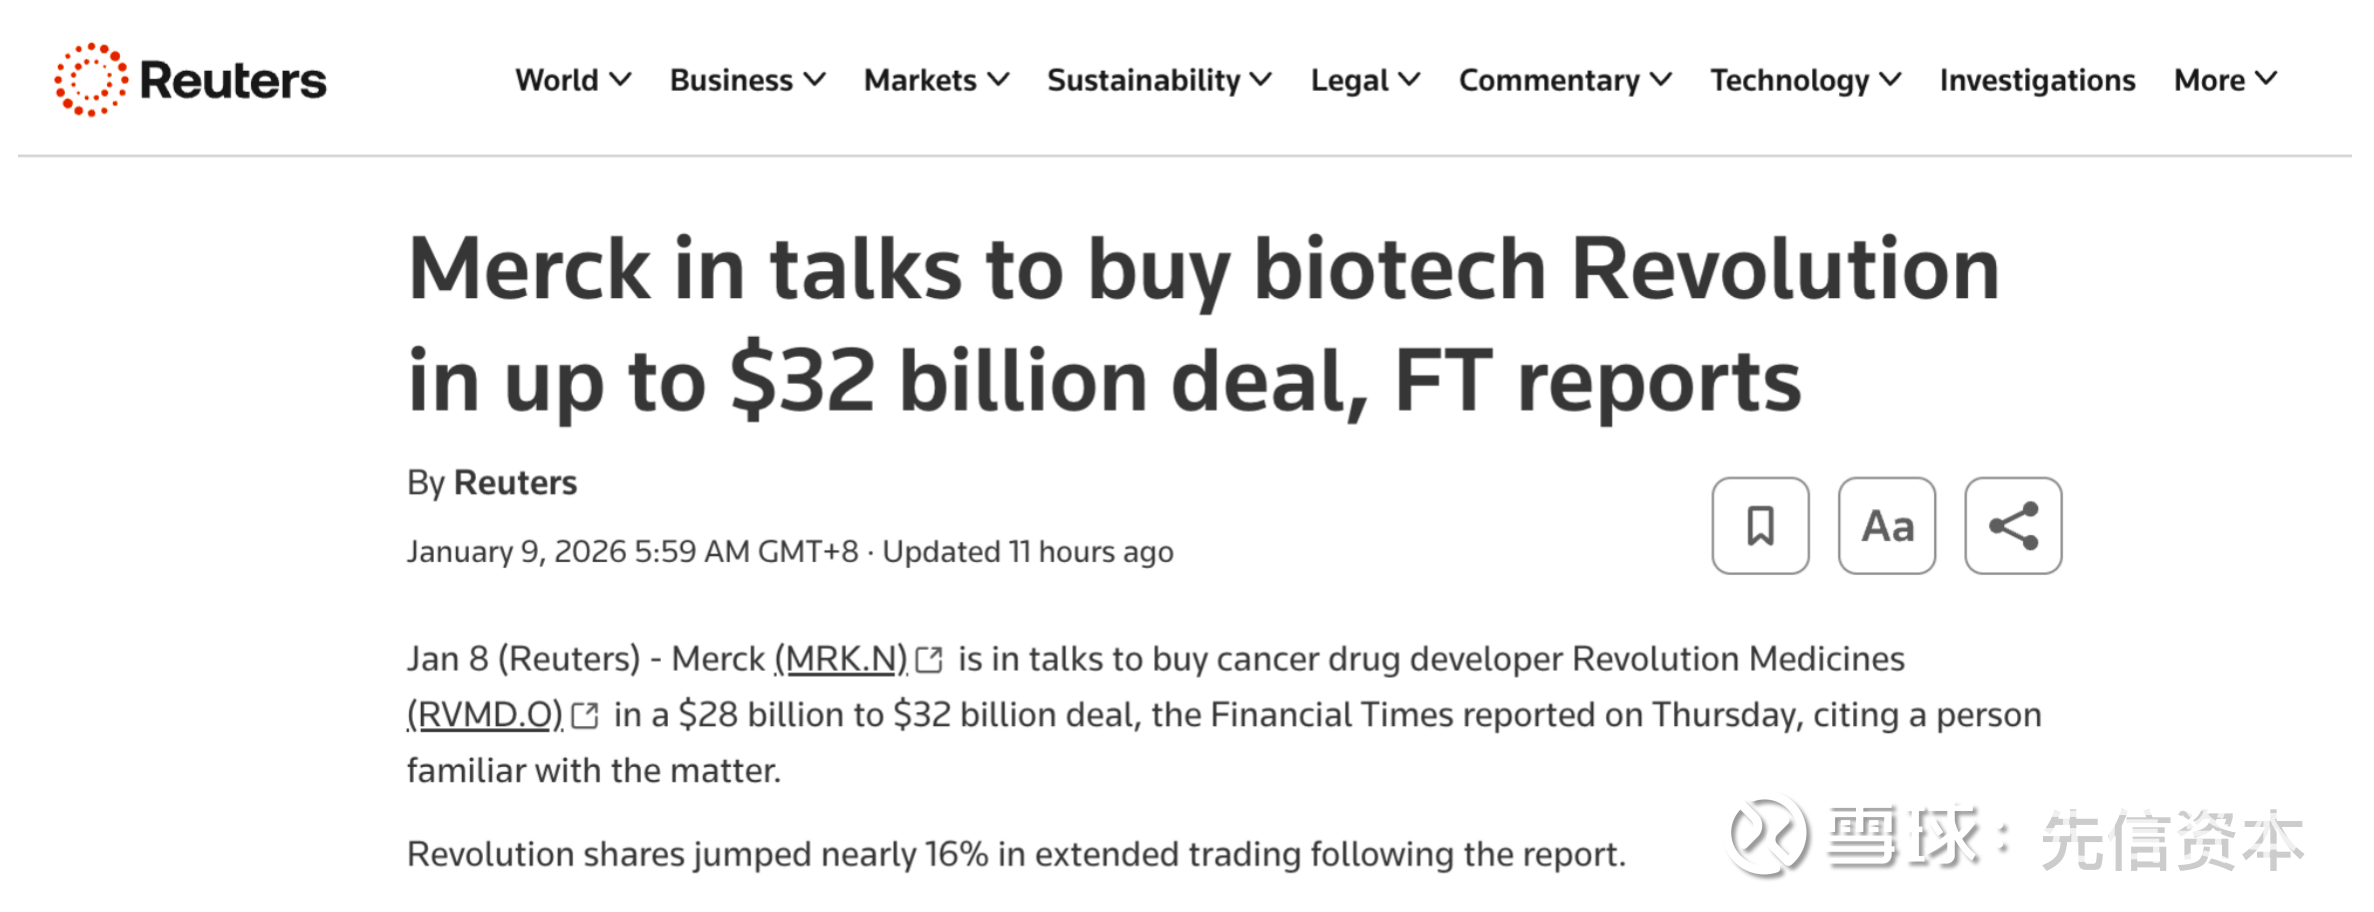Click the Reuters logo
The width and height of the screenshot is (2374, 912).
click(190, 80)
